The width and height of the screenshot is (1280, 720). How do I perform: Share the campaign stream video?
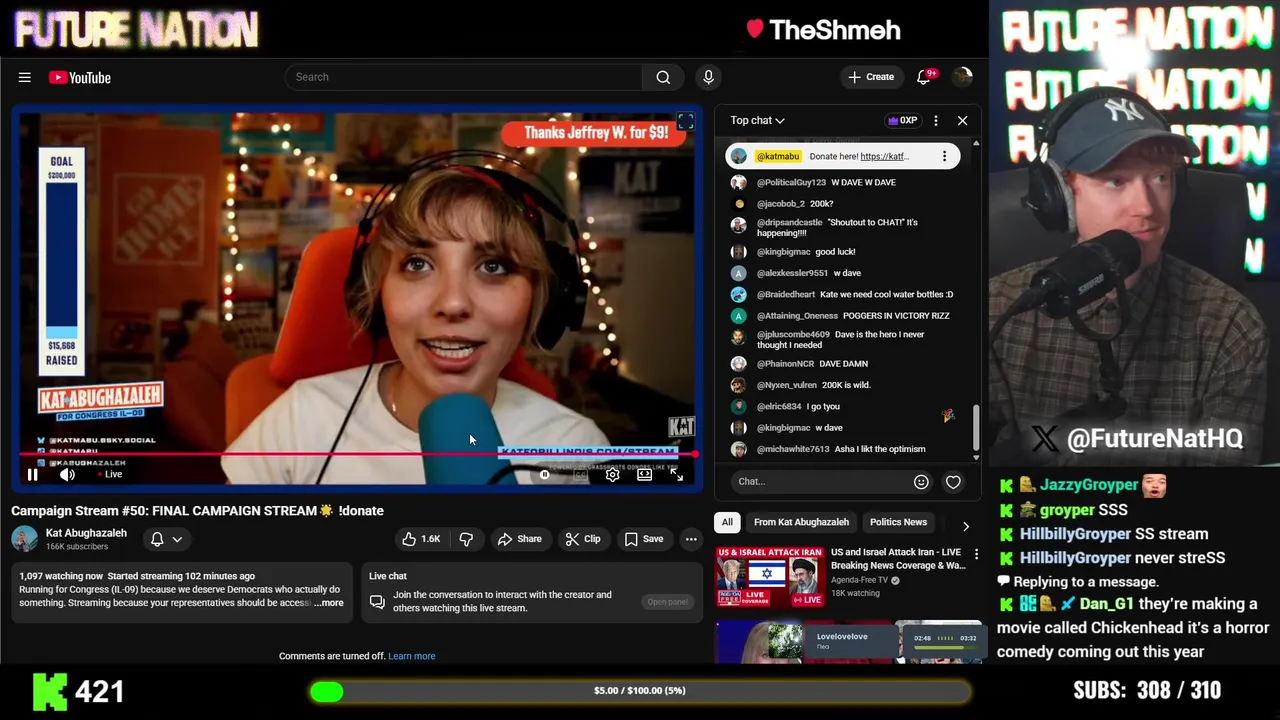tap(520, 539)
